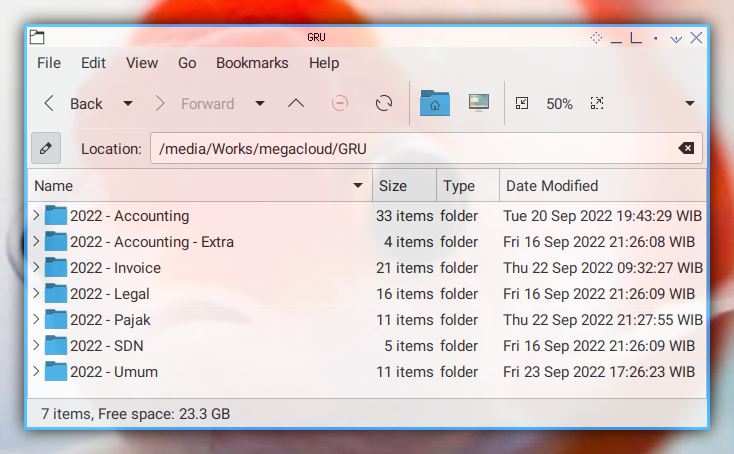Click the disabled Stop loading icon
This screenshot has height=454, width=734.
tap(340, 103)
